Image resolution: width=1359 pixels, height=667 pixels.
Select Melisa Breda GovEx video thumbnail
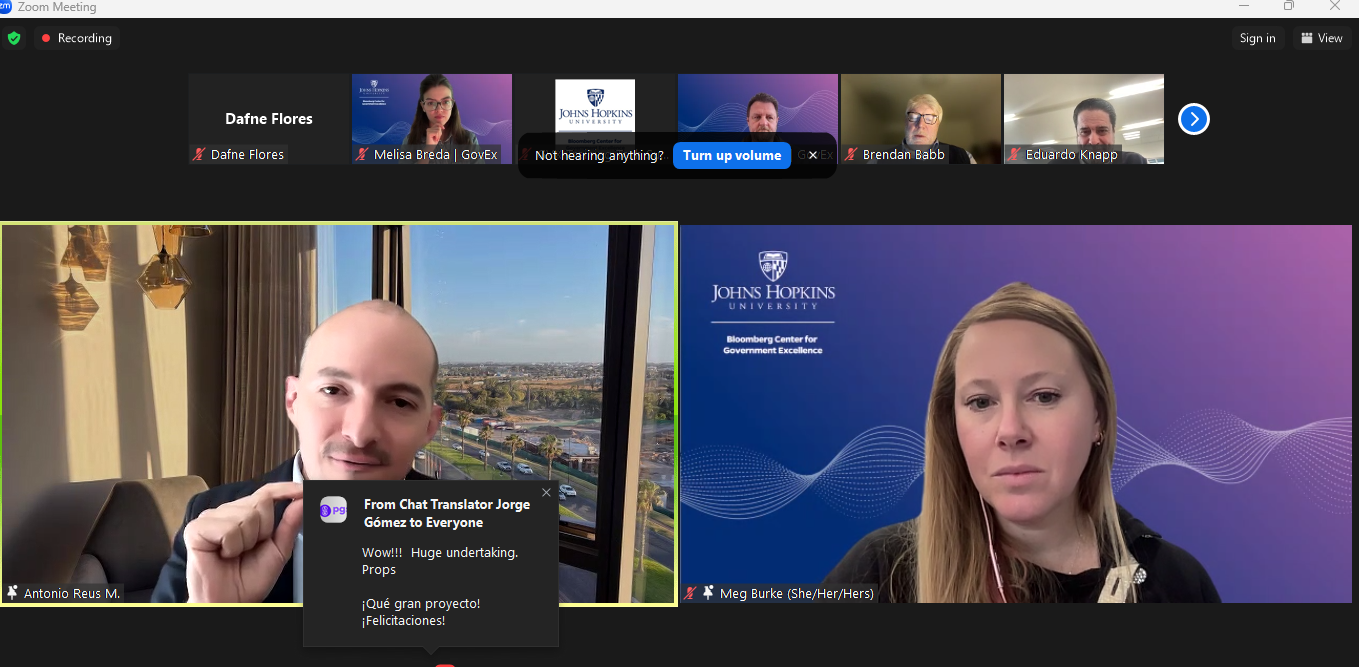coord(431,112)
